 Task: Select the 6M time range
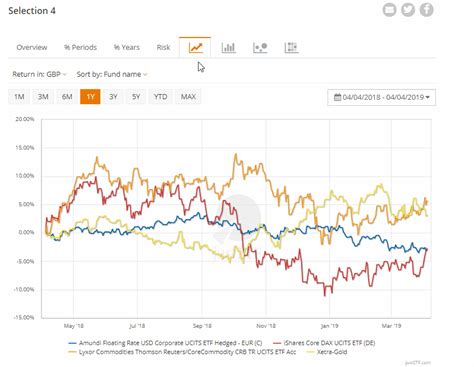[67, 97]
